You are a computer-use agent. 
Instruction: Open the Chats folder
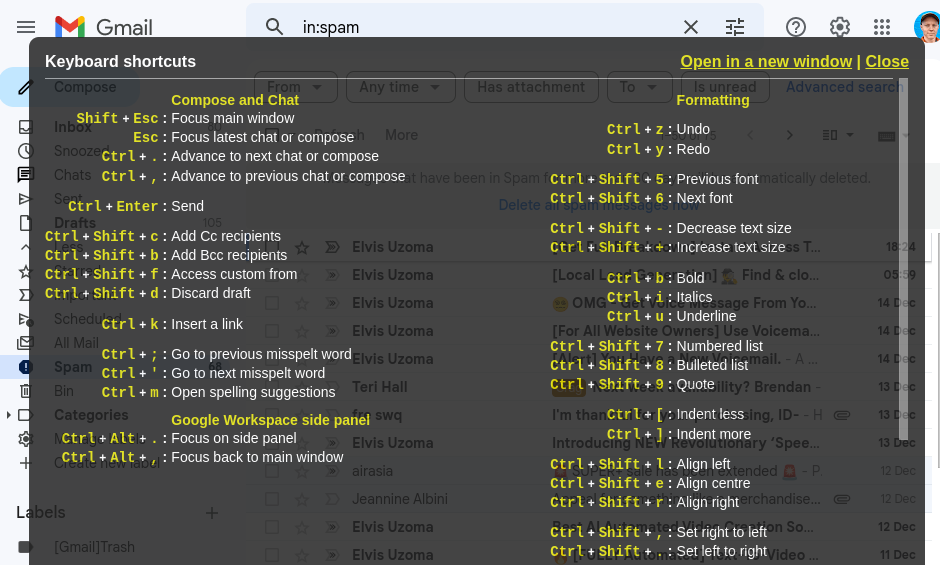[73, 175]
